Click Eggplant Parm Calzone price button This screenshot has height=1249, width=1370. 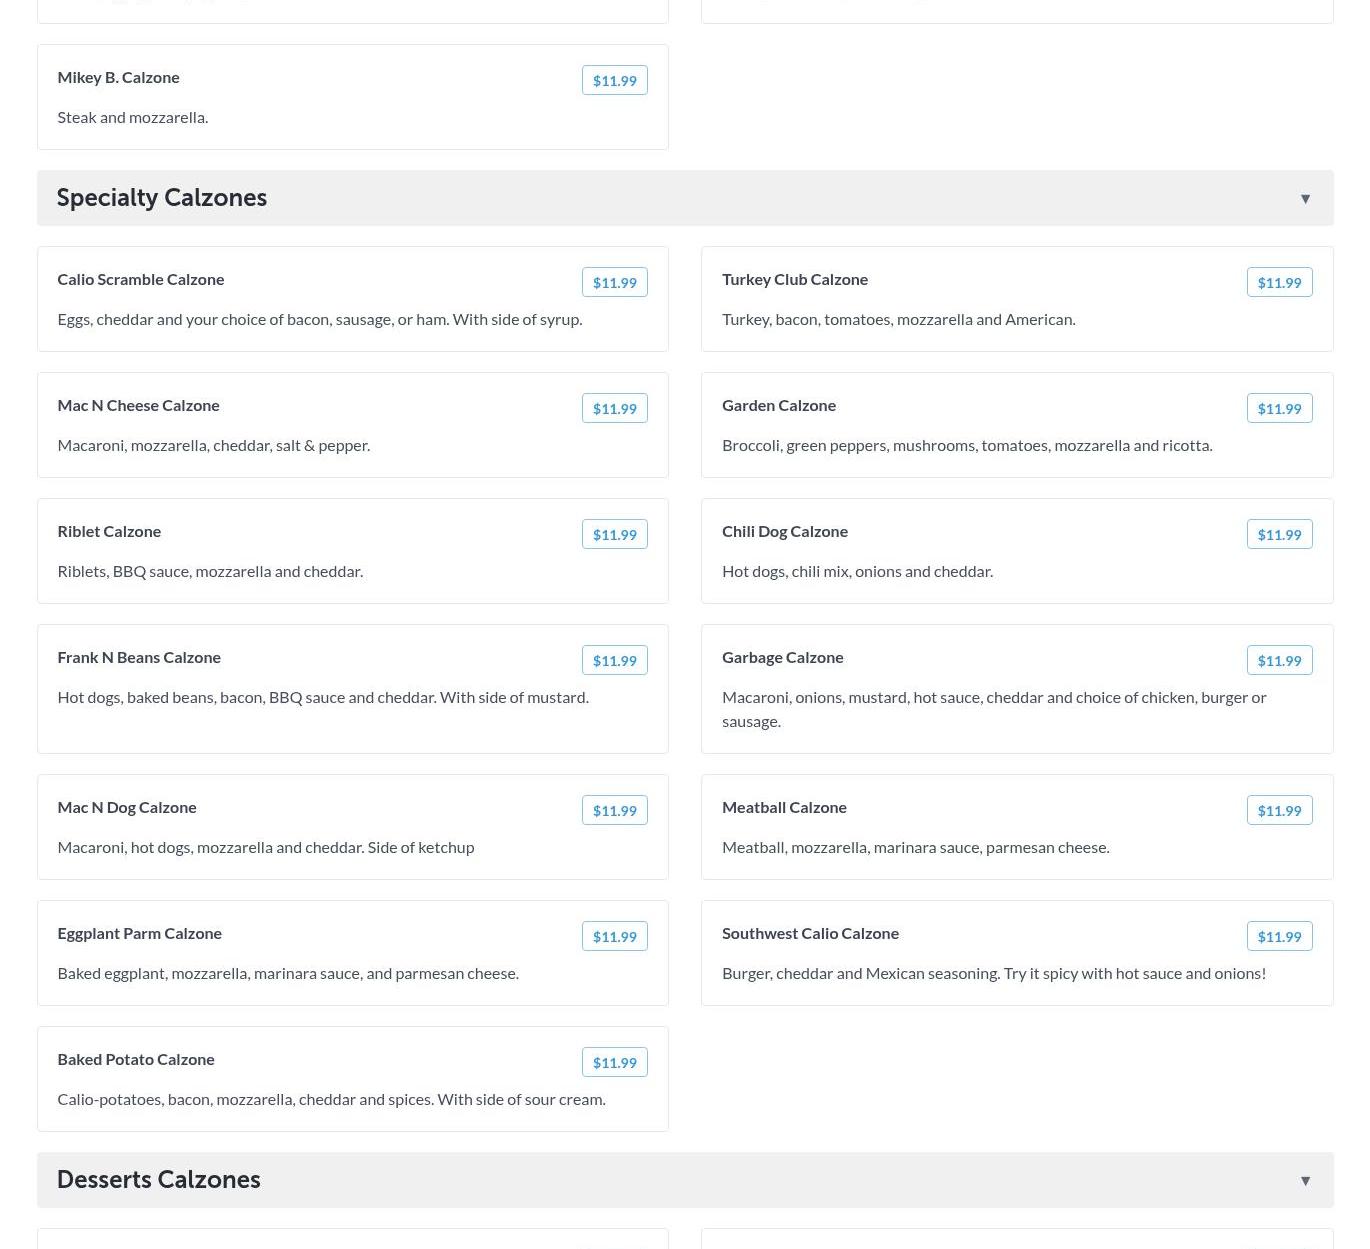tap(614, 937)
